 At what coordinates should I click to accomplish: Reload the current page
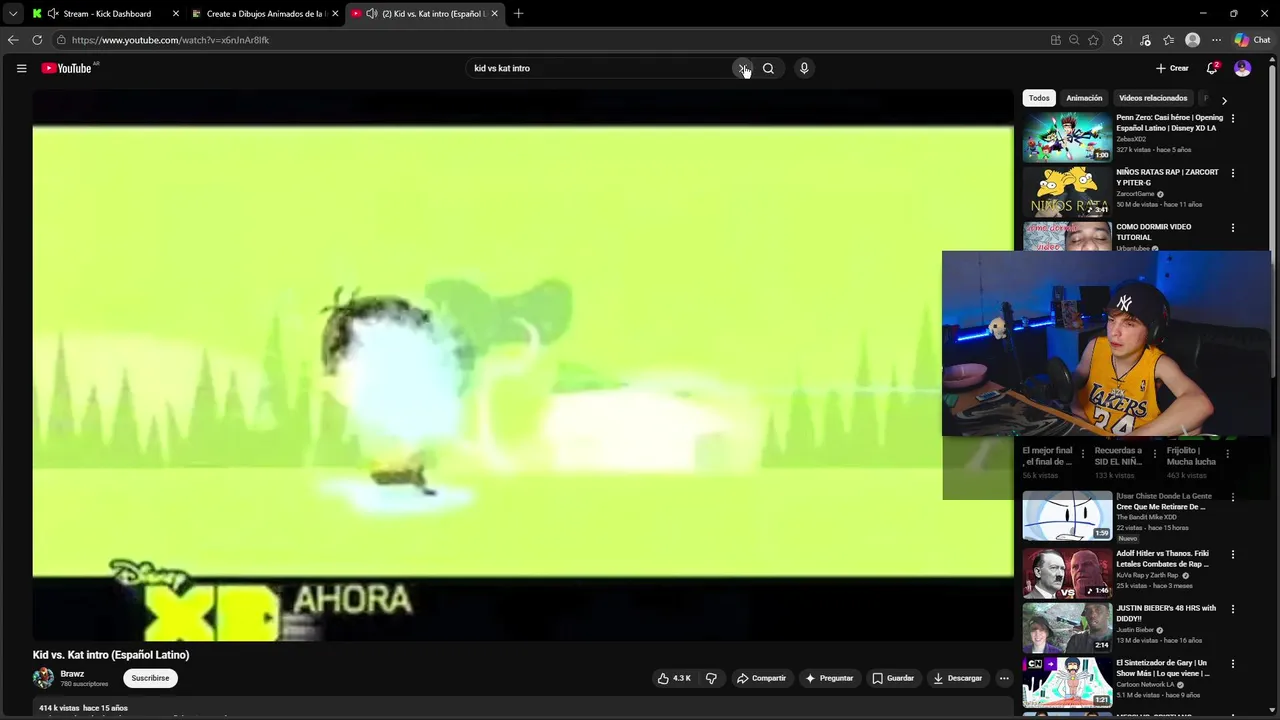coord(37,40)
